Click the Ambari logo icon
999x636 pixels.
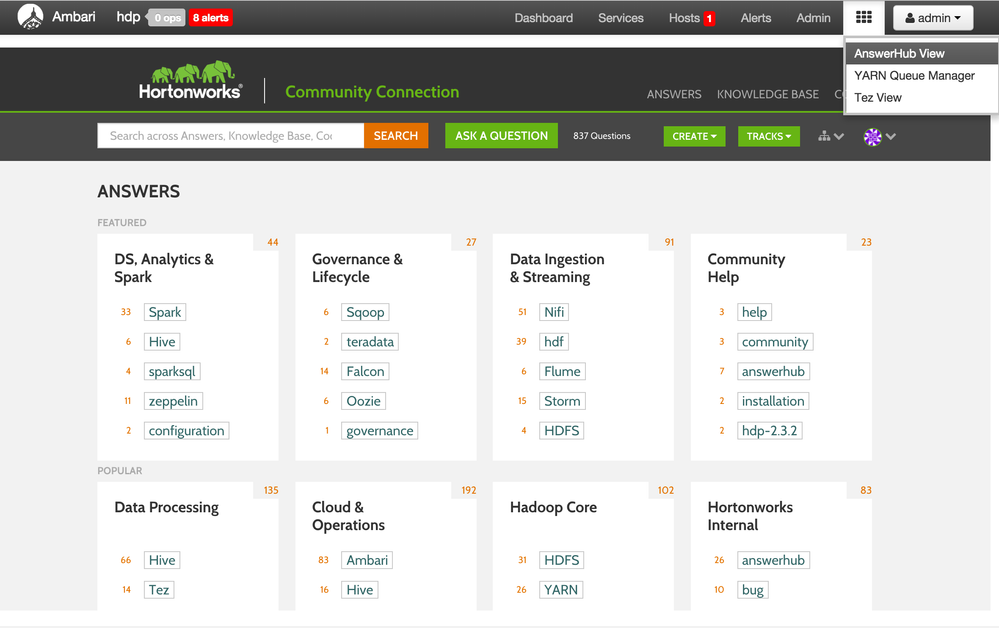point(30,17)
